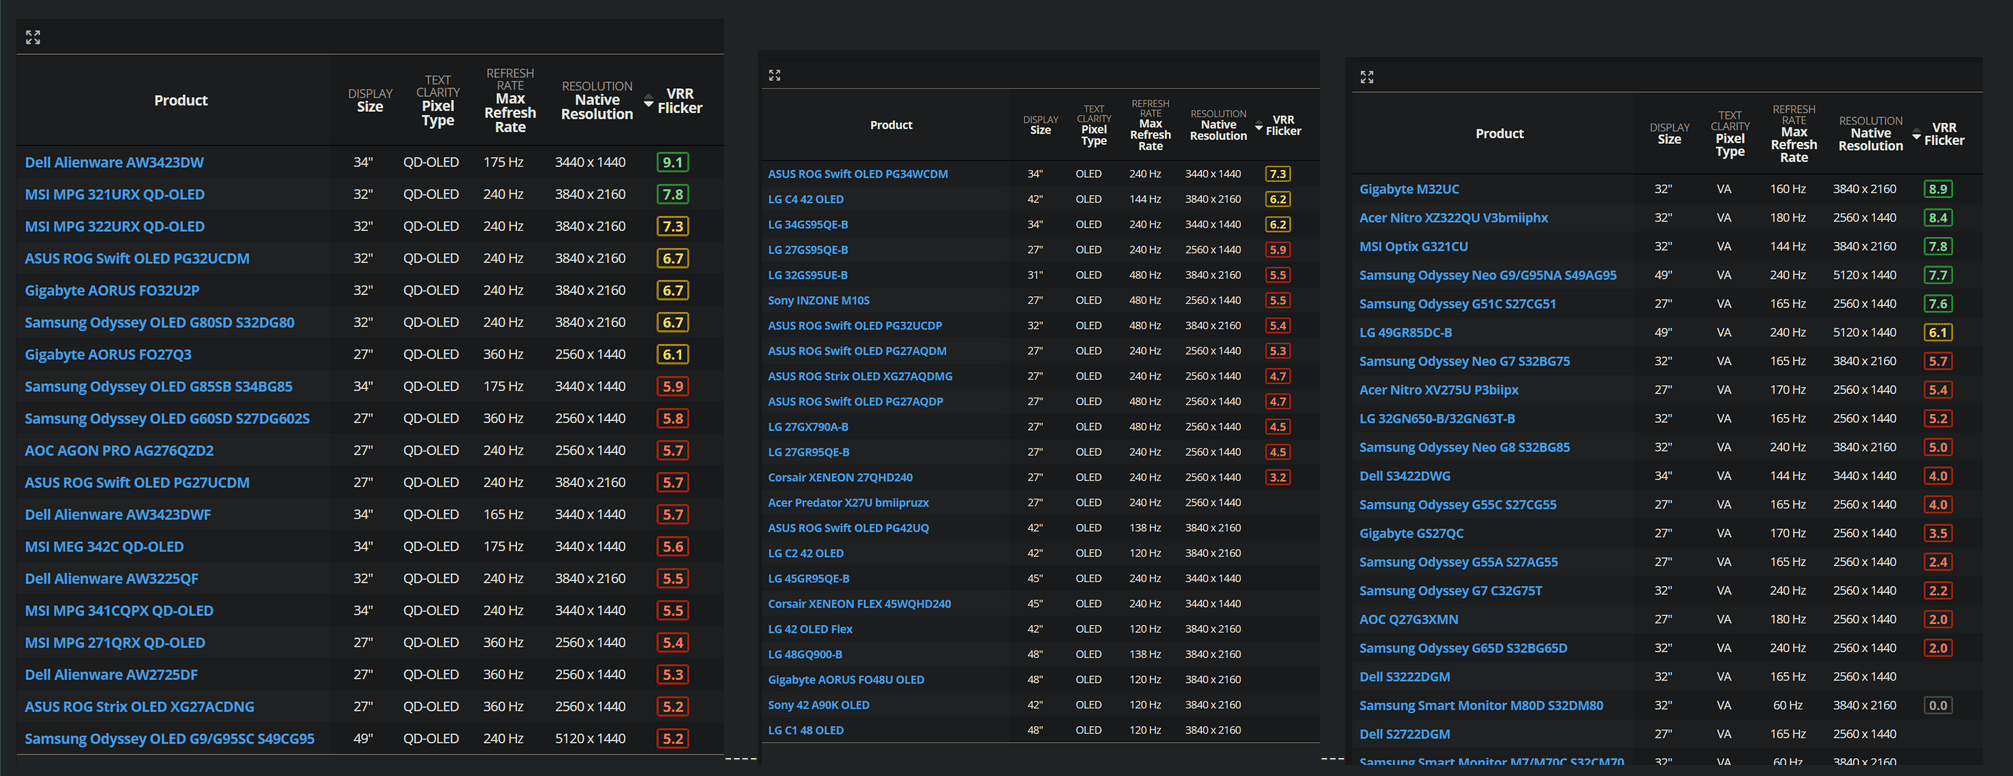Open the Gigabyte AORUS FO48U OLED link
This screenshot has width=2013, height=776.
tap(846, 679)
